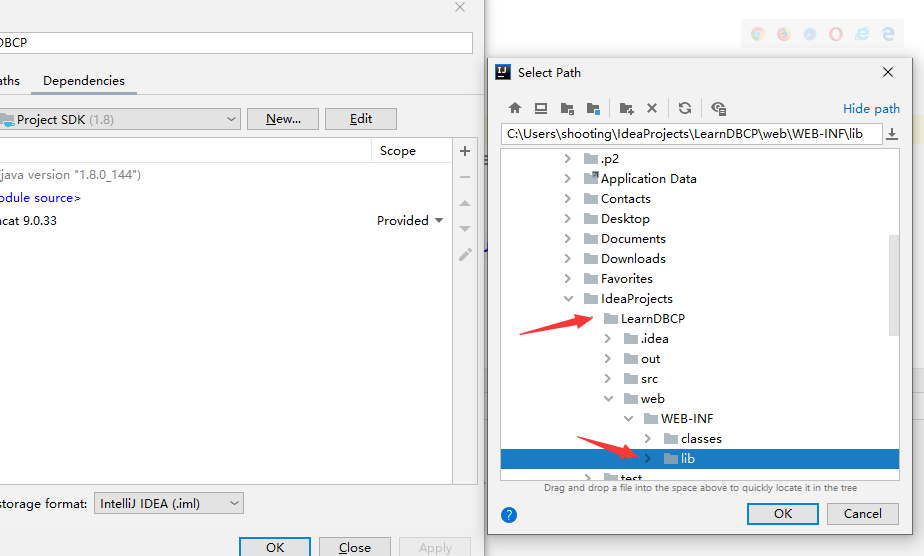Open the storage format dropdown
Screen dimensions: 924x556
(x=169, y=504)
